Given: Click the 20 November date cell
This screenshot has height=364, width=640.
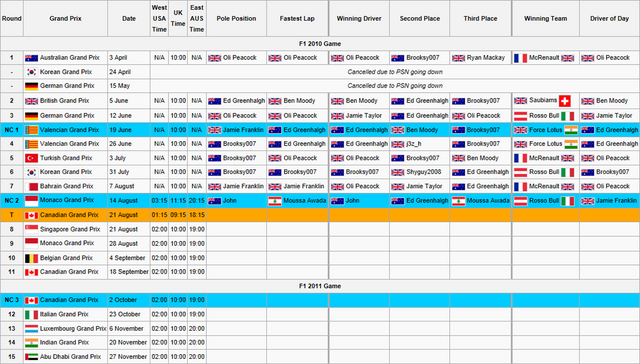Looking at the screenshot, I should (x=128, y=342).
